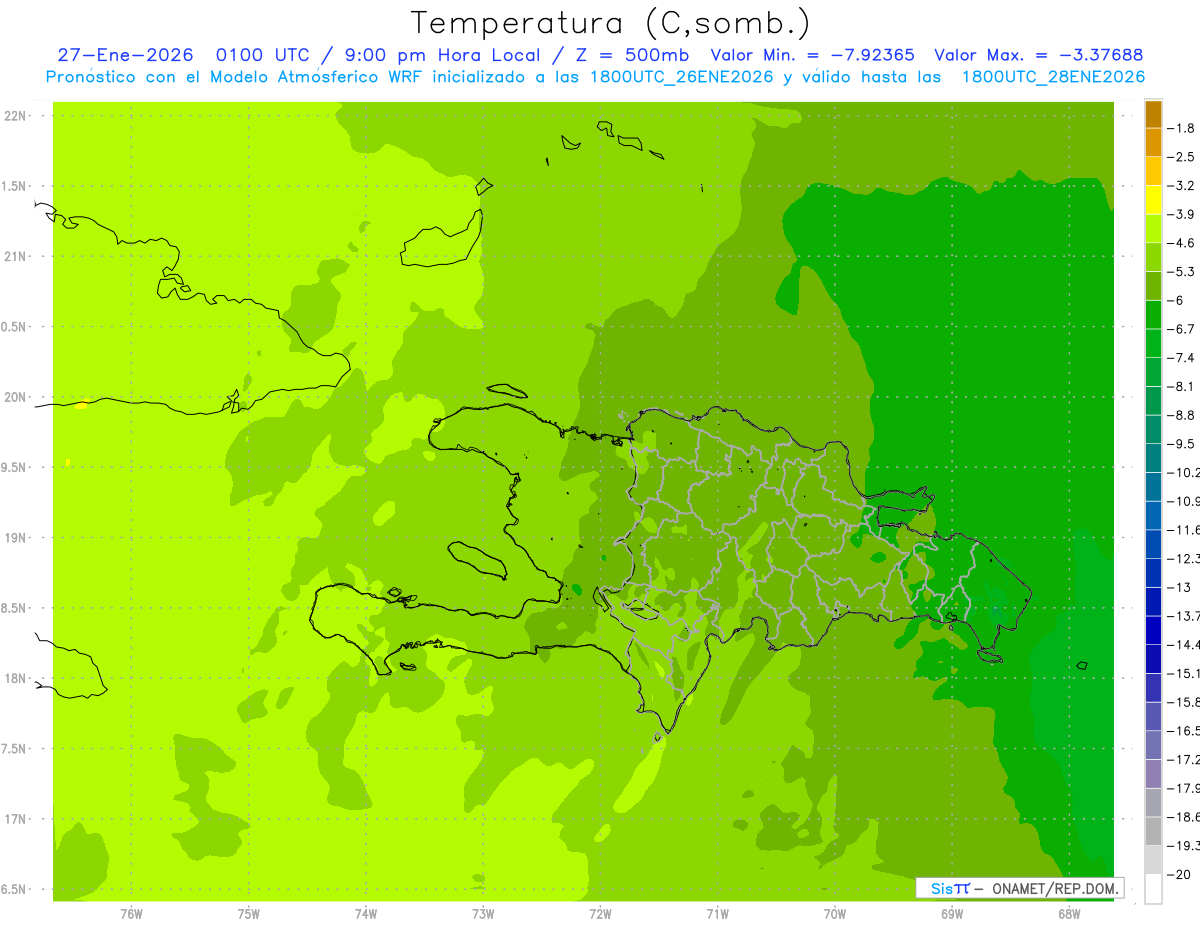Click the -2.5 color scale label

(1182, 157)
